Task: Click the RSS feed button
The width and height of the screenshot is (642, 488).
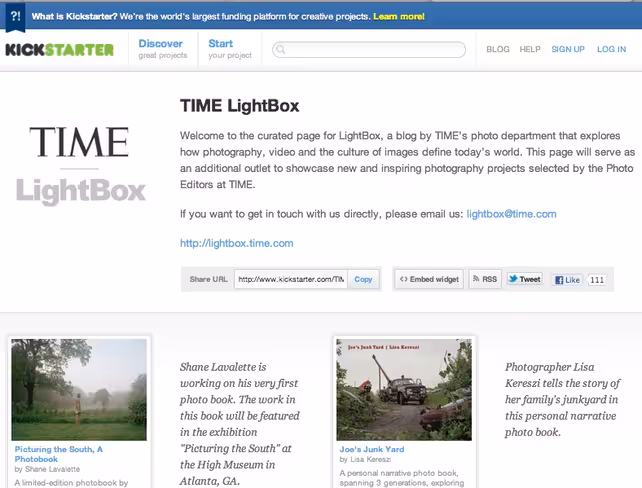Action: pyautogui.click(x=485, y=279)
